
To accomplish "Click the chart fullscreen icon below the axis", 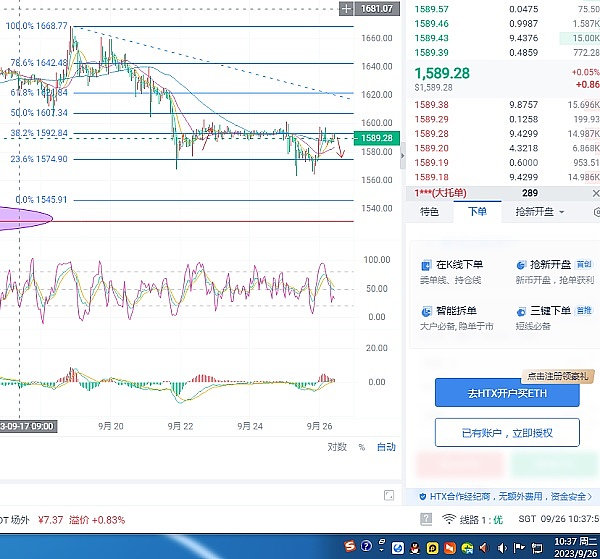I will click(x=389, y=495).
